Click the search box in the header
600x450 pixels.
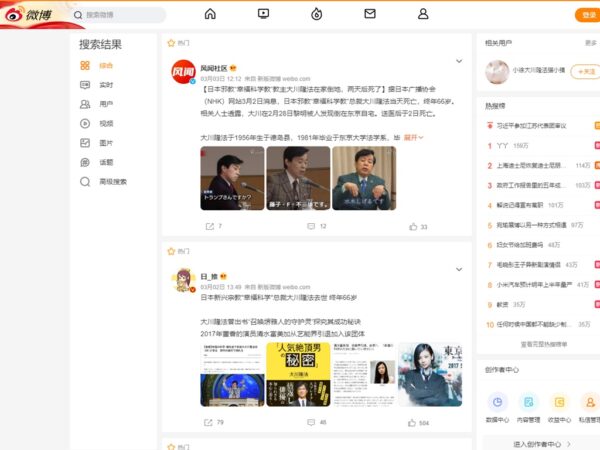[x=120, y=15]
